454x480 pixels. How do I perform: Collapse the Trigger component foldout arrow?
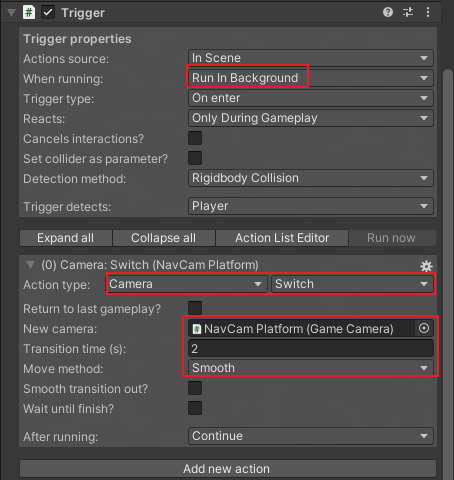[12, 13]
